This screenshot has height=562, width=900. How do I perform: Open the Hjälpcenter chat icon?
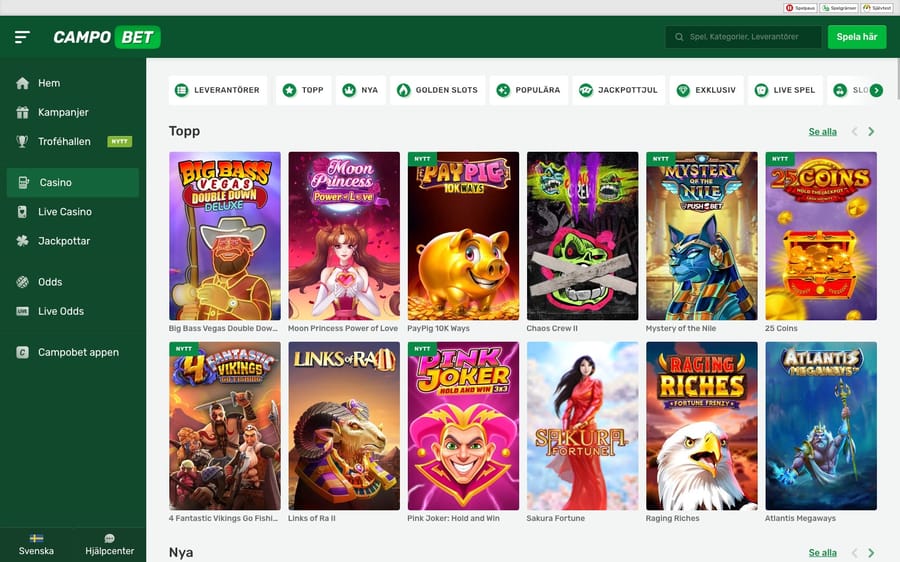pyautogui.click(x=109, y=538)
